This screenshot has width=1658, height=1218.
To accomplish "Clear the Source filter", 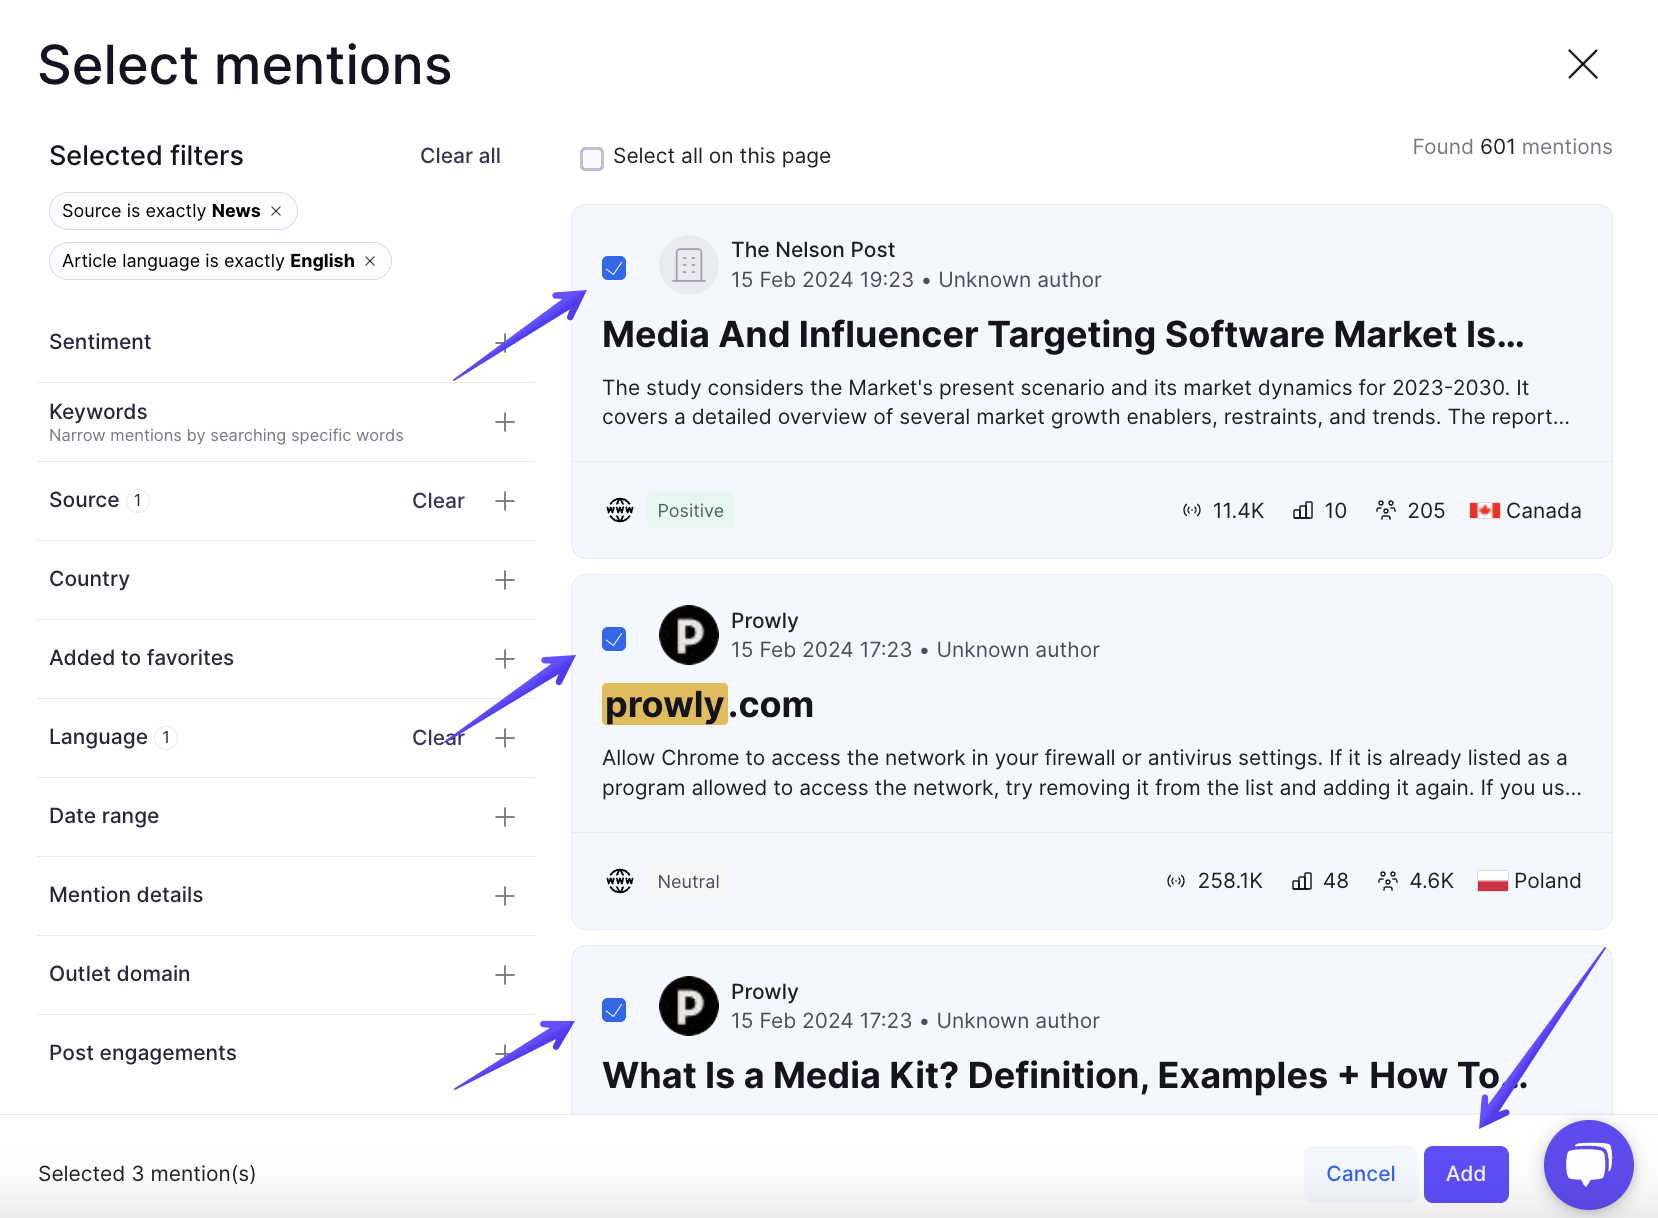I will (x=438, y=501).
